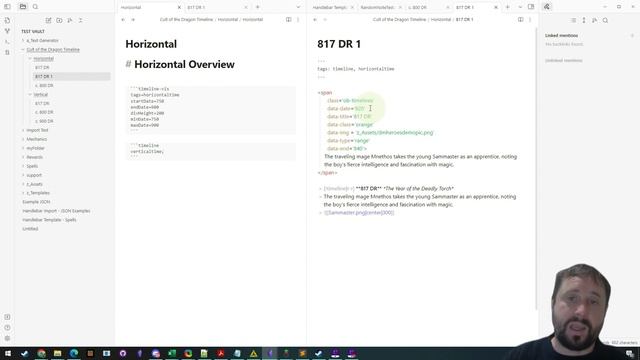
Task: Collapse all folders in file explorer
Action: point(80,20)
